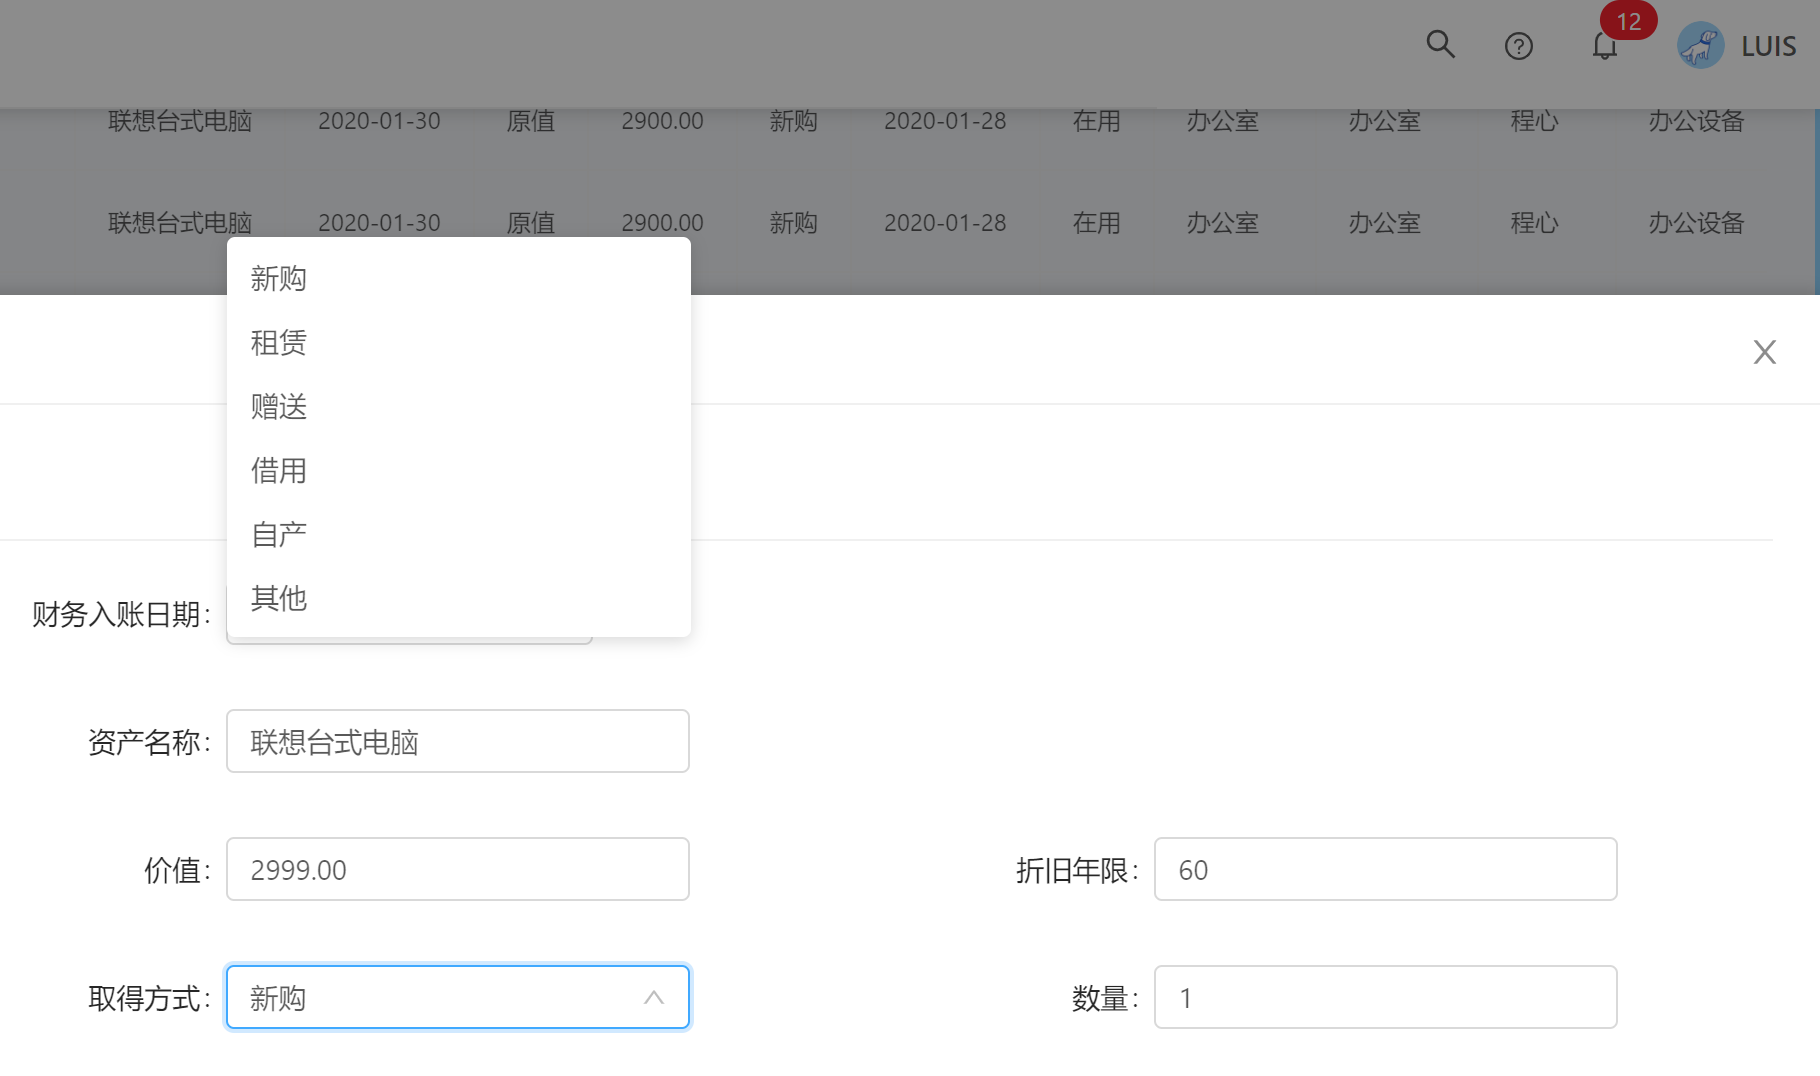Select 租赁 from the acquisition method list
This screenshot has width=1820, height=1076.
278,343
